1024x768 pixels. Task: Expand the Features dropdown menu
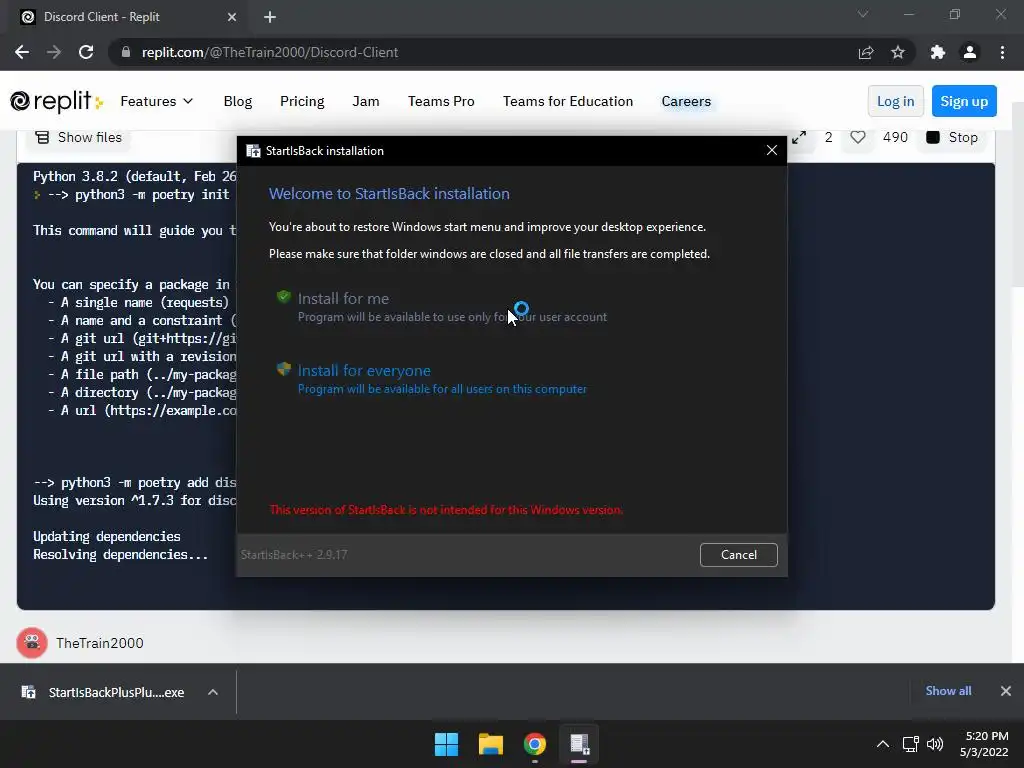pyautogui.click(x=157, y=101)
